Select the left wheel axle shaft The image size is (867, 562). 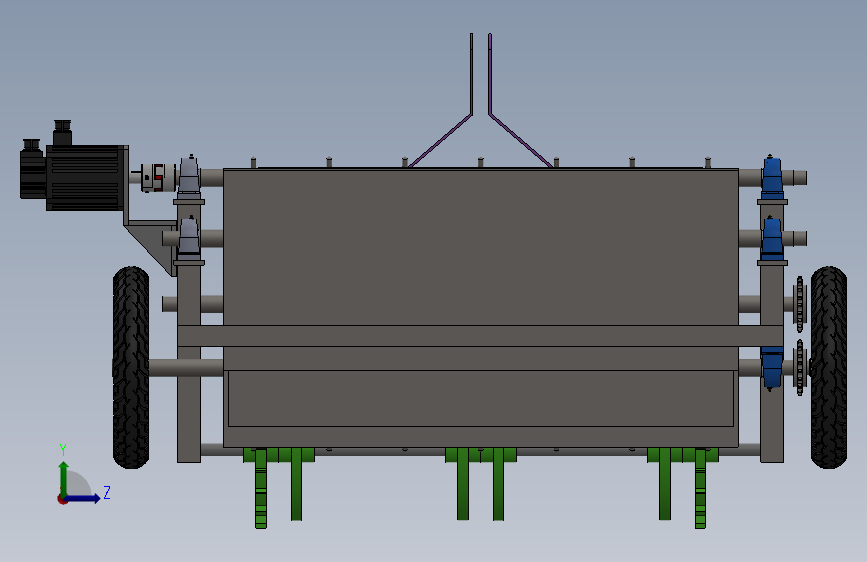click(186, 368)
